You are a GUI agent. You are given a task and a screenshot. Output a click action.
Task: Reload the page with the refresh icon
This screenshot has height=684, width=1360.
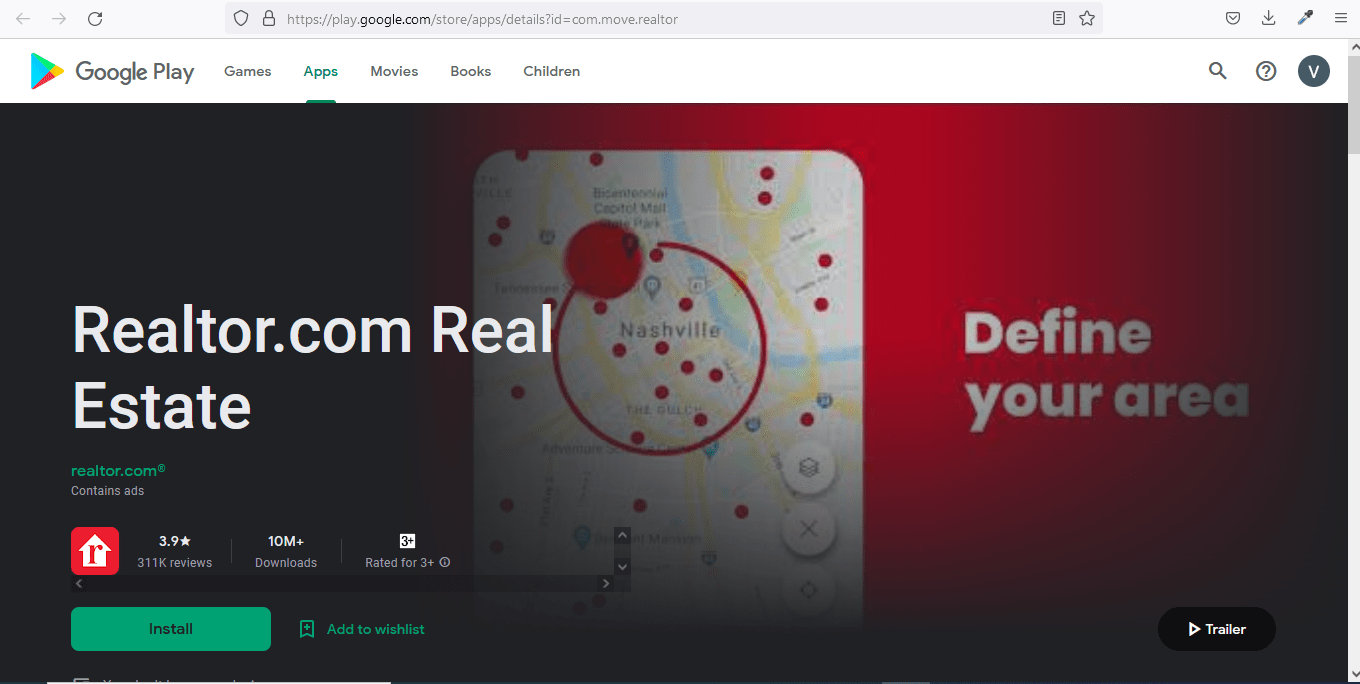(x=95, y=19)
